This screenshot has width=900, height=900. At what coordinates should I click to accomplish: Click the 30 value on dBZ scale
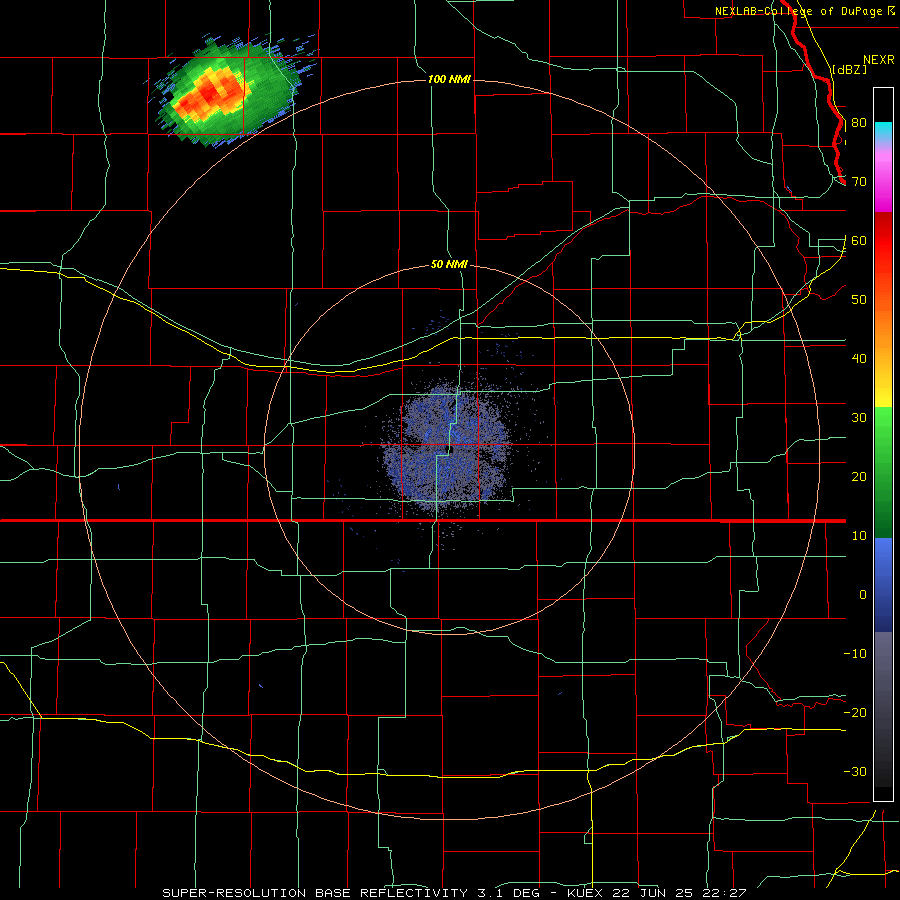859,418
